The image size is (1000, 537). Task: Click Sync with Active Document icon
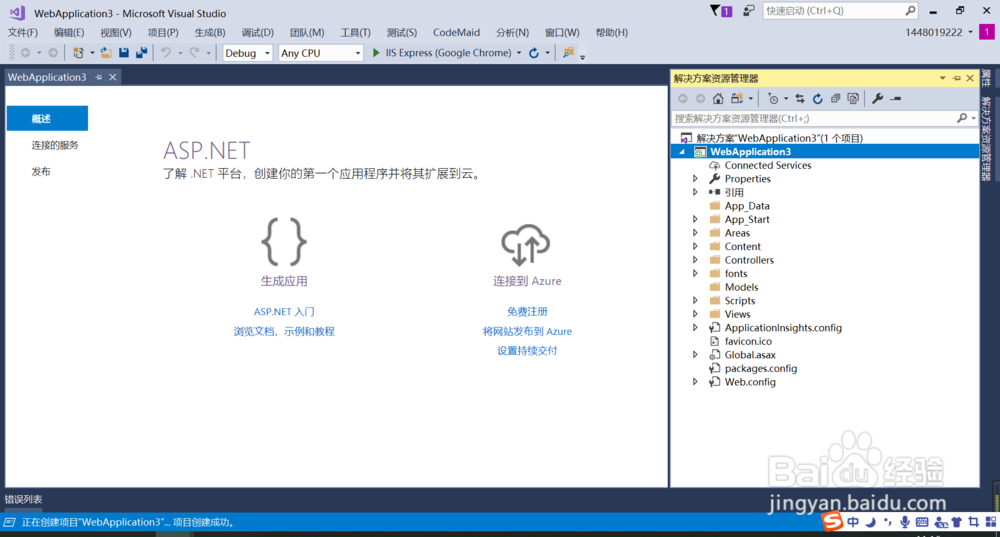[800, 98]
